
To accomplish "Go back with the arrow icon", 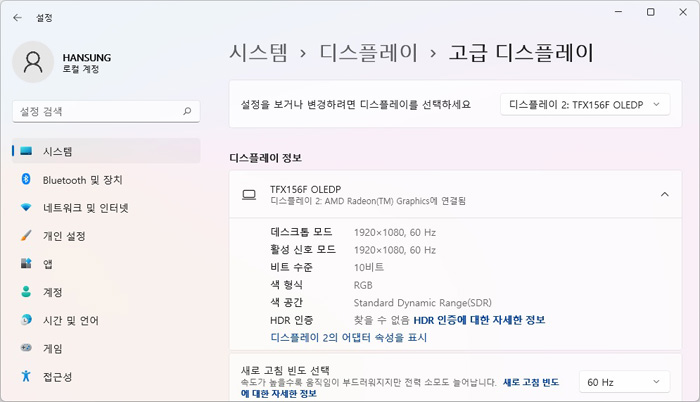I will pyautogui.click(x=17, y=18).
